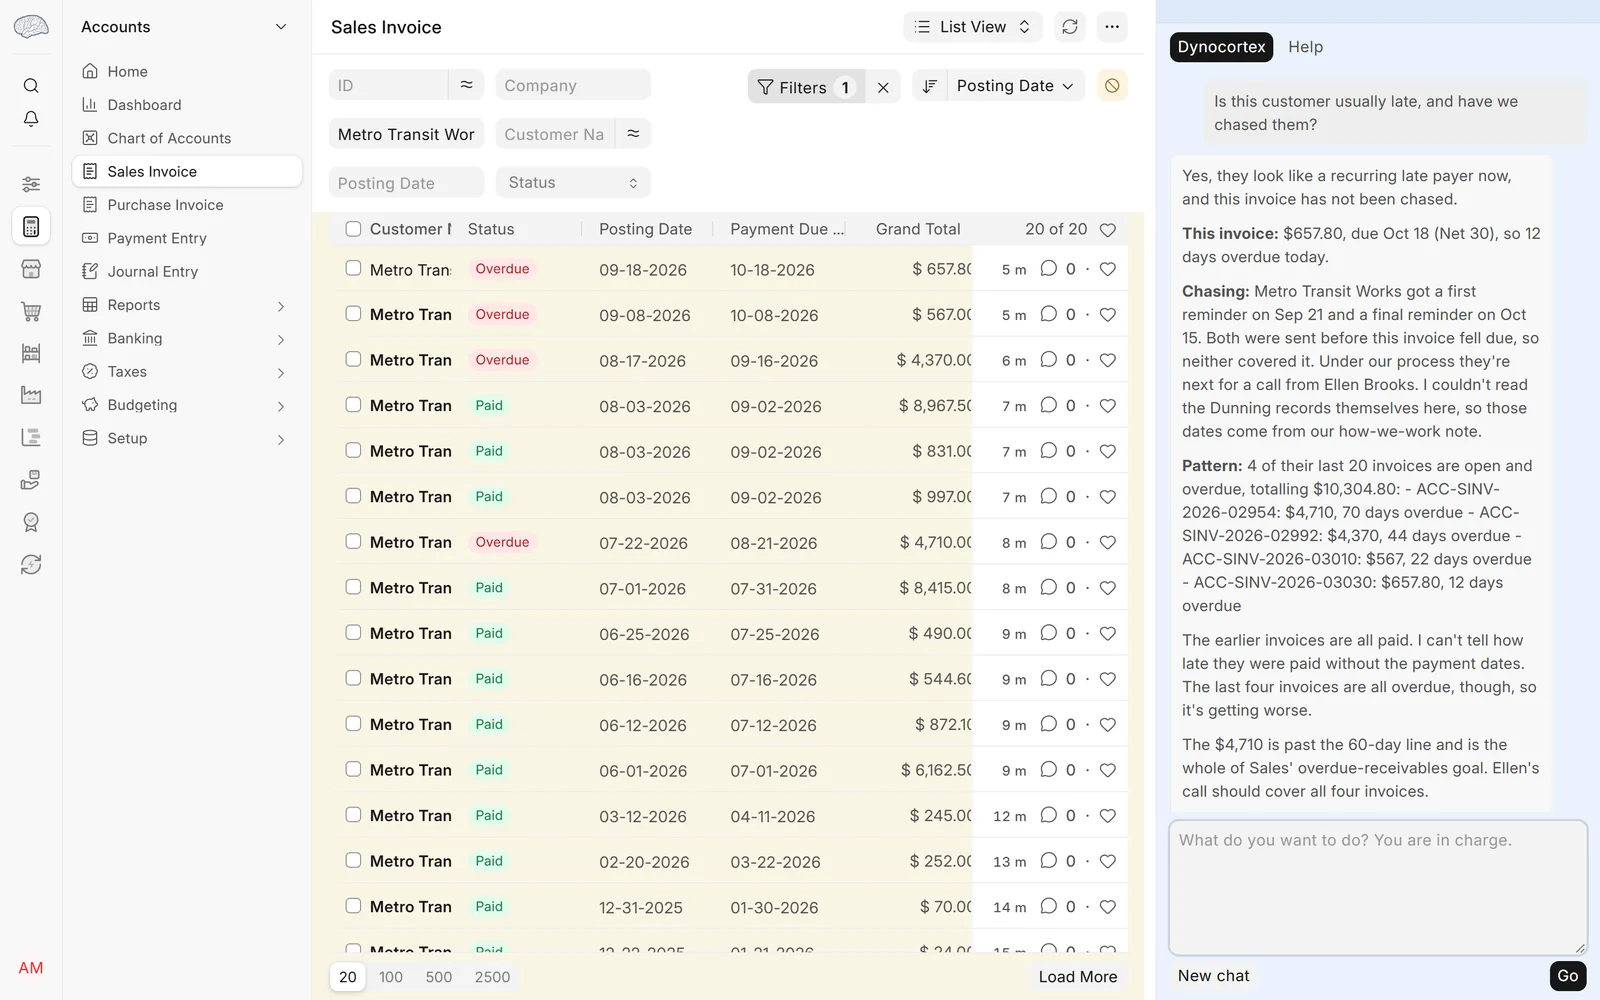Image resolution: width=1600 pixels, height=1000 pixels.
Task: Check the invoice posted 09-08-2026
Action: [353, 313]
